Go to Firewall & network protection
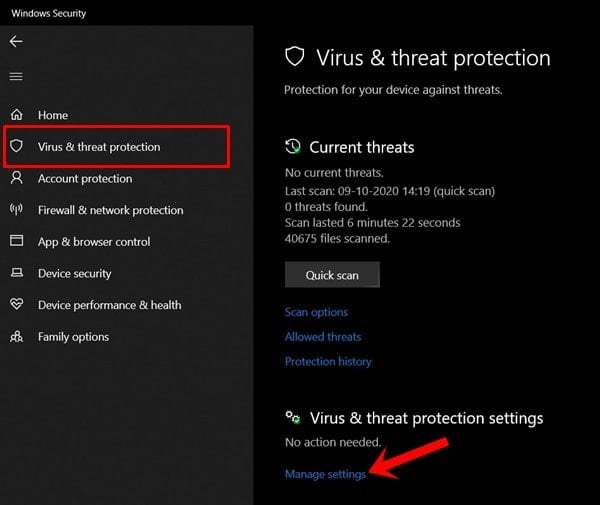600x505 pixels. (110, 210)
